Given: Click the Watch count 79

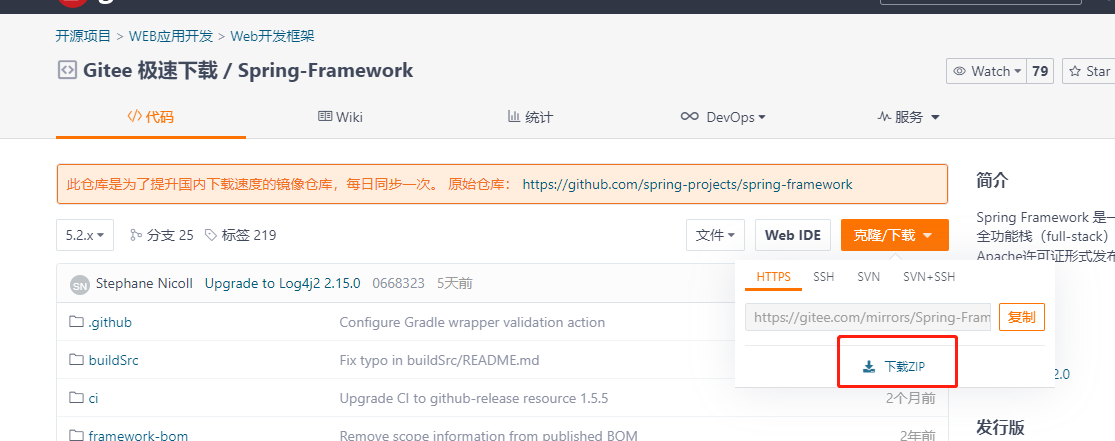Looking at the screenshot, I should click(1040, 71).
